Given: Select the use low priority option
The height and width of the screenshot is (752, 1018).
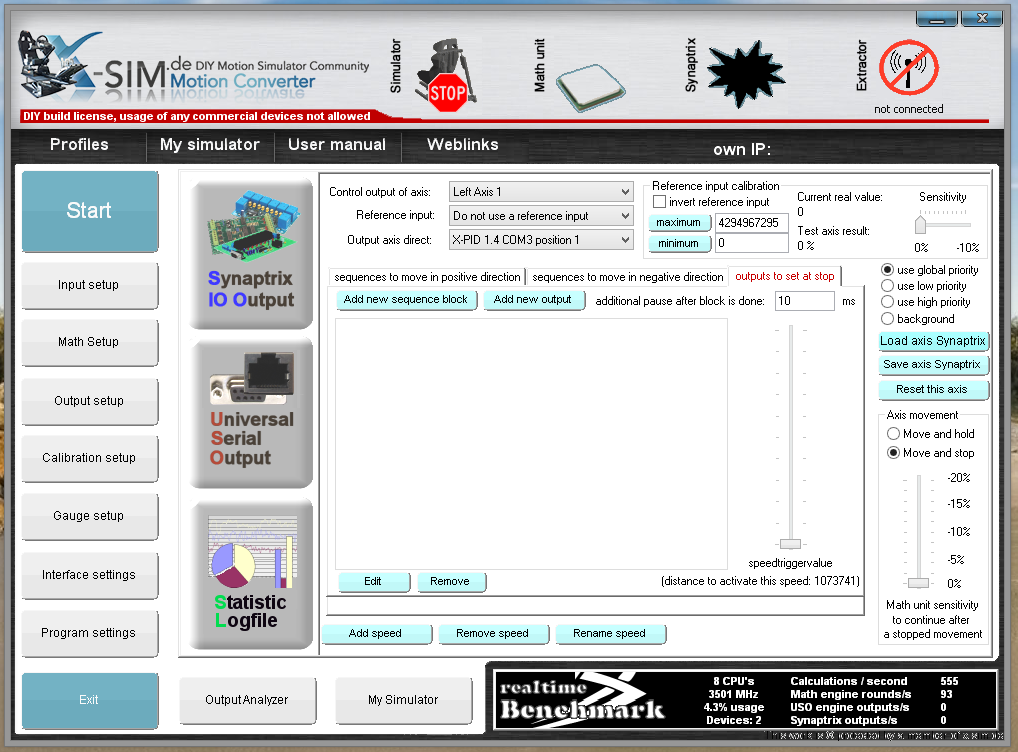Looking at the screenshot, I should pyautogui.click(x=887, y=286).
